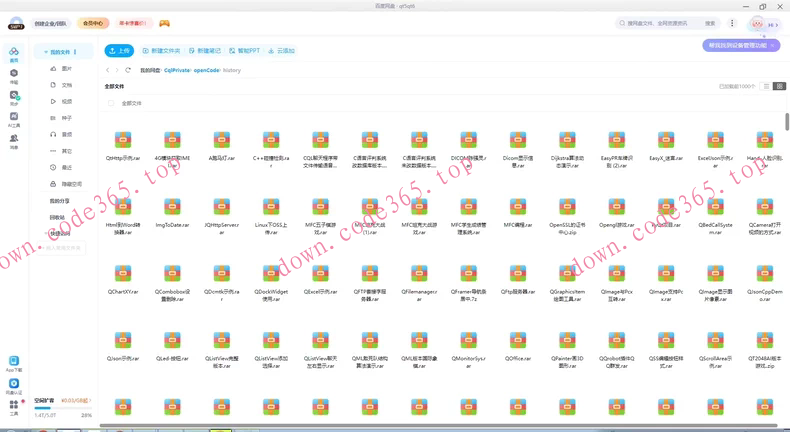790x432 pixels.
Task: Switch to list view layout
Action: tap(767, 86)
